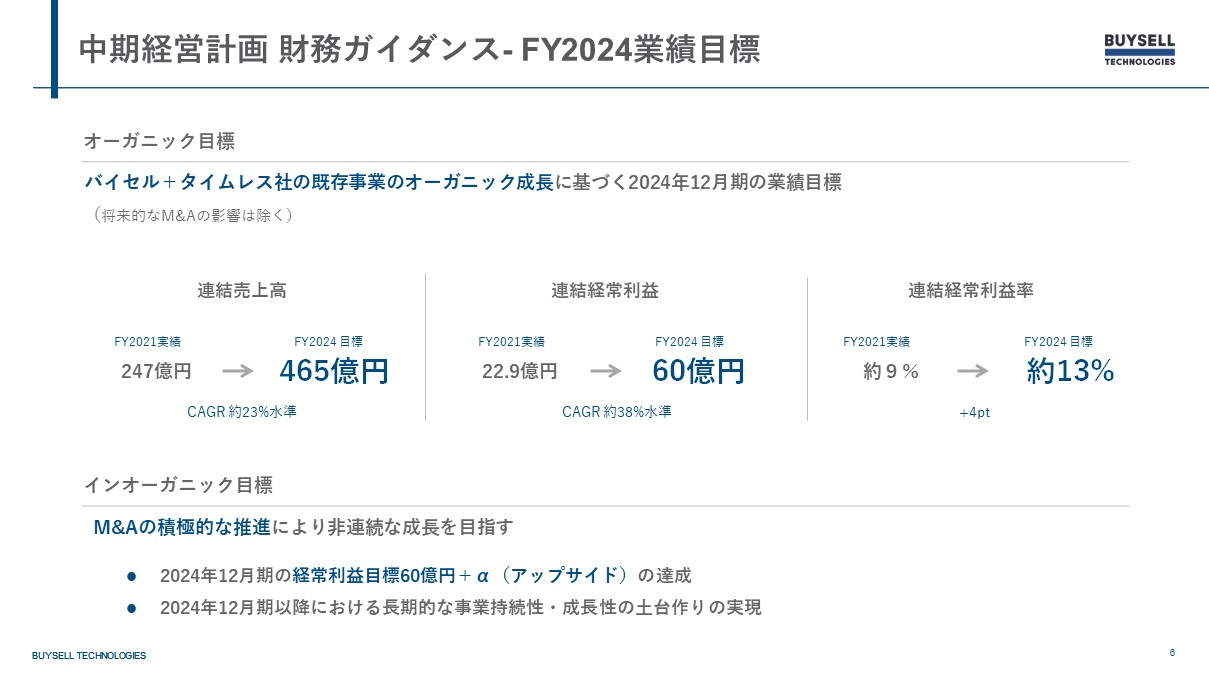
Task: Select the 約9% value
Action: tap(891, 371)
